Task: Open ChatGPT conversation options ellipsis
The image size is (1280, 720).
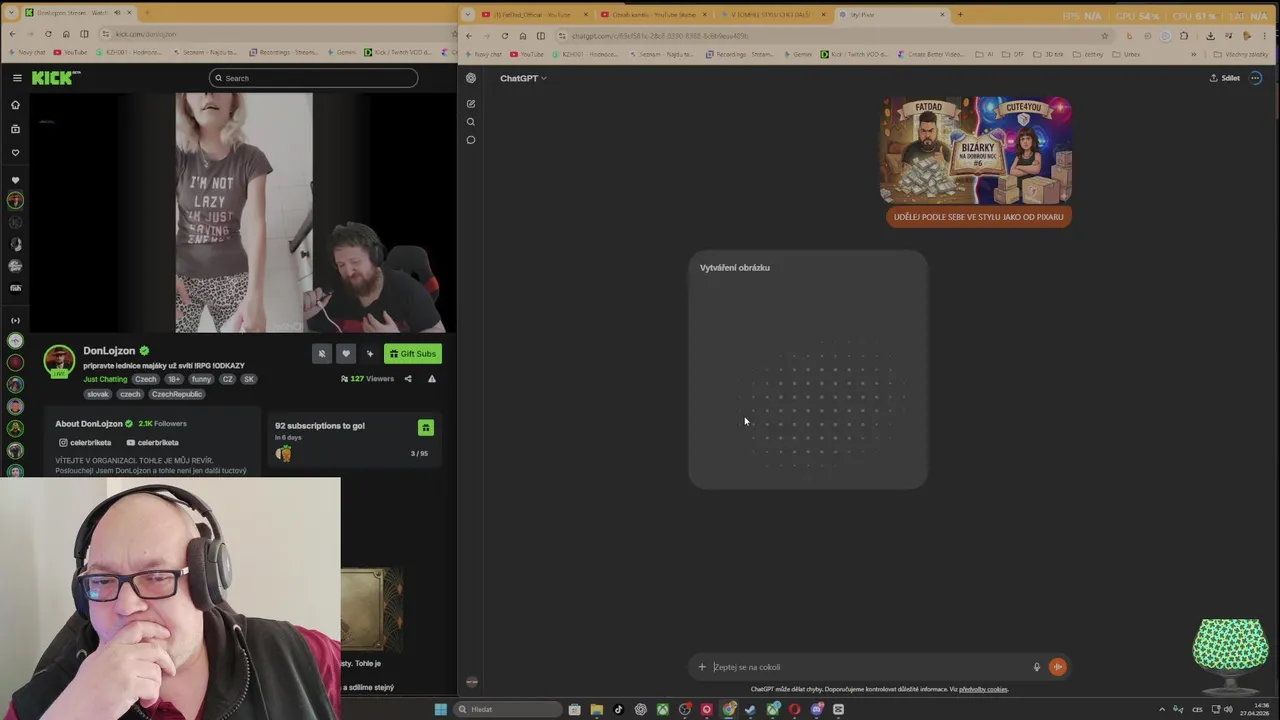Action: coord(1256,78)
